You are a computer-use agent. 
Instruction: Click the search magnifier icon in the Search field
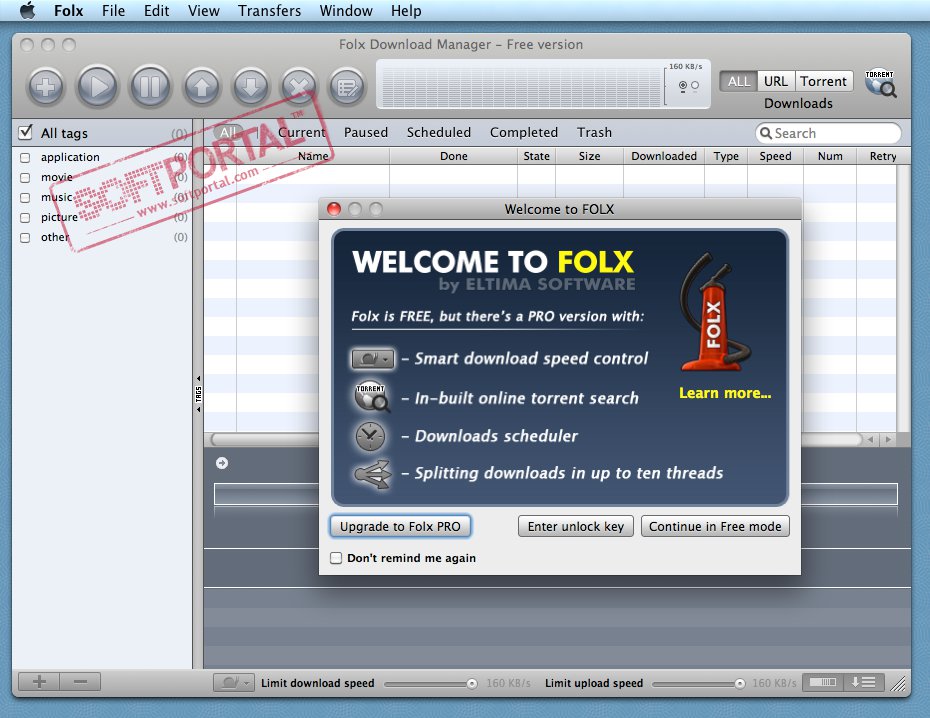point(766,133)
